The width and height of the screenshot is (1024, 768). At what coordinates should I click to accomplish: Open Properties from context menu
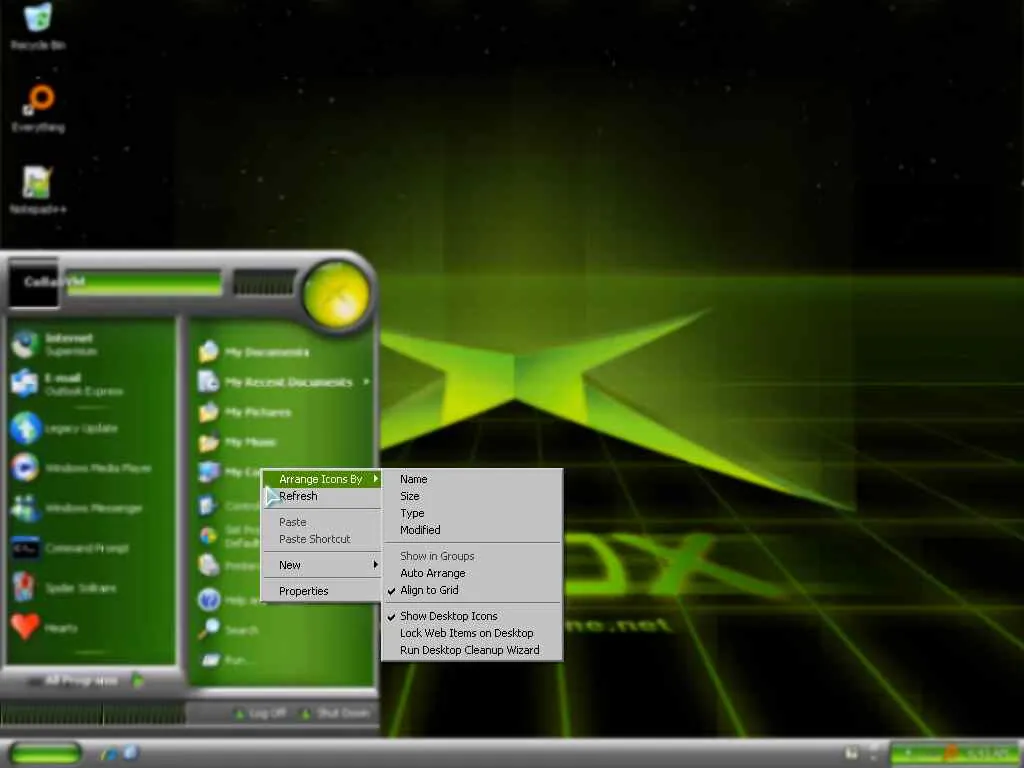tap(321, 591)
